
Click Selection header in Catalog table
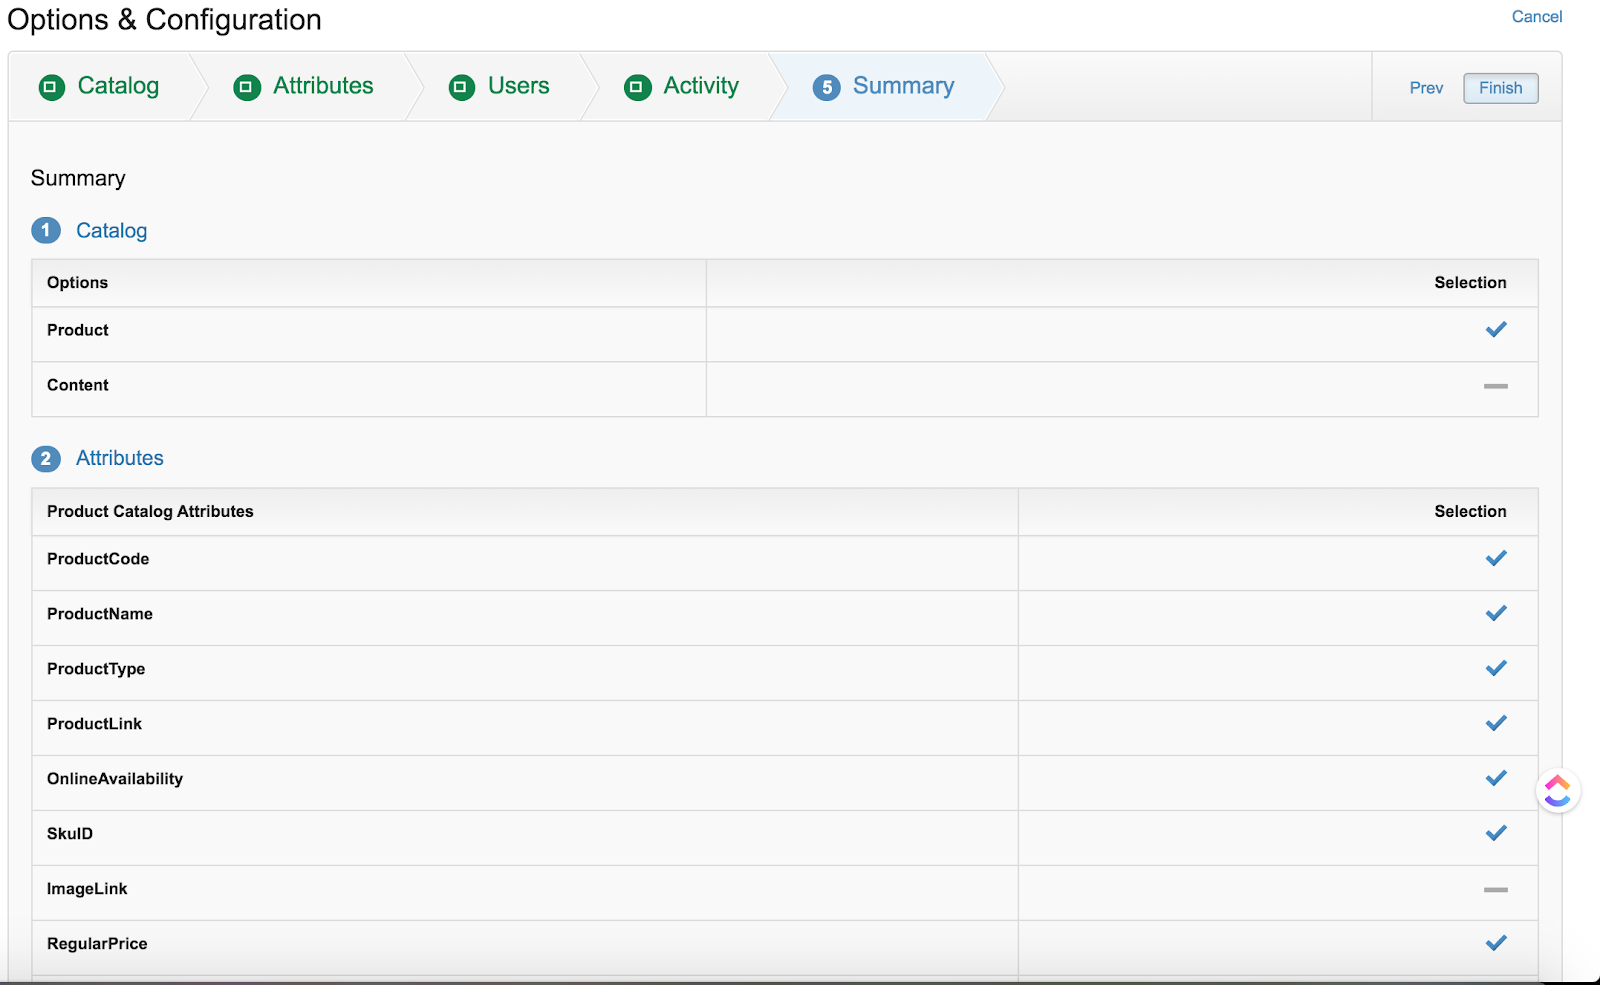tap(1470, 283)
